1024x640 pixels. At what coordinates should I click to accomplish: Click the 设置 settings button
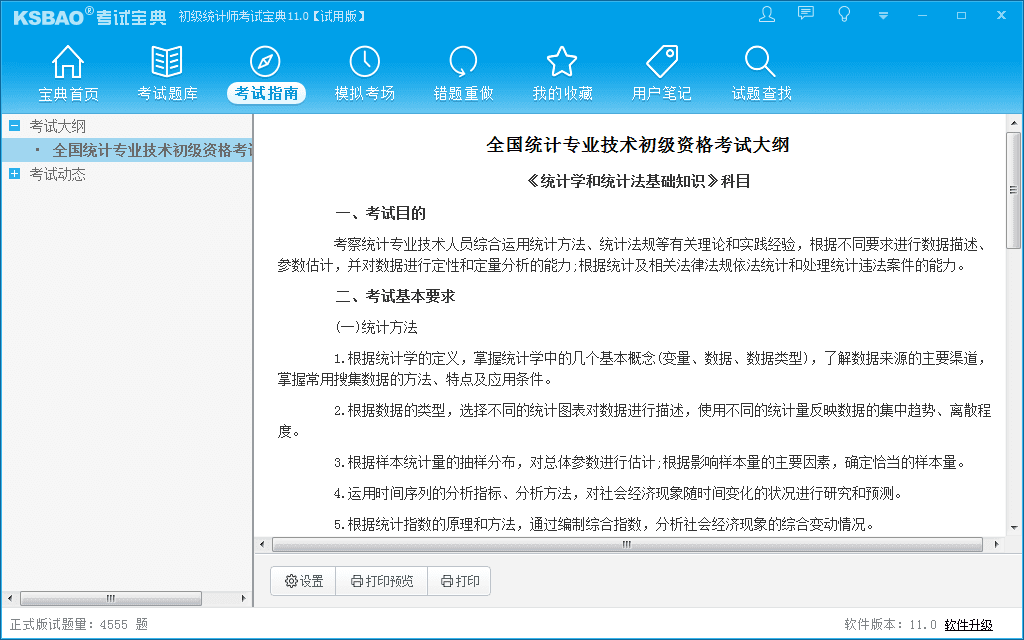[x=304, y=581]
